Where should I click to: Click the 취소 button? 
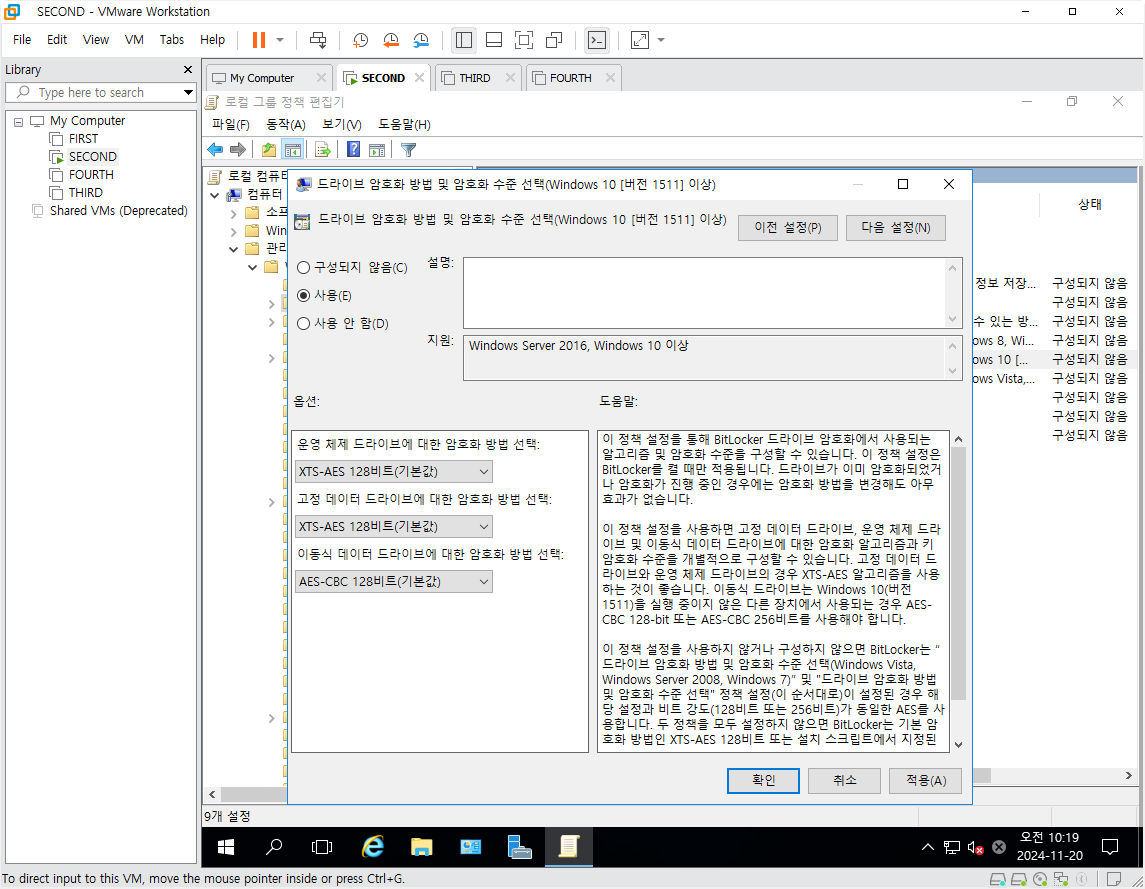(x=845, y=780)
